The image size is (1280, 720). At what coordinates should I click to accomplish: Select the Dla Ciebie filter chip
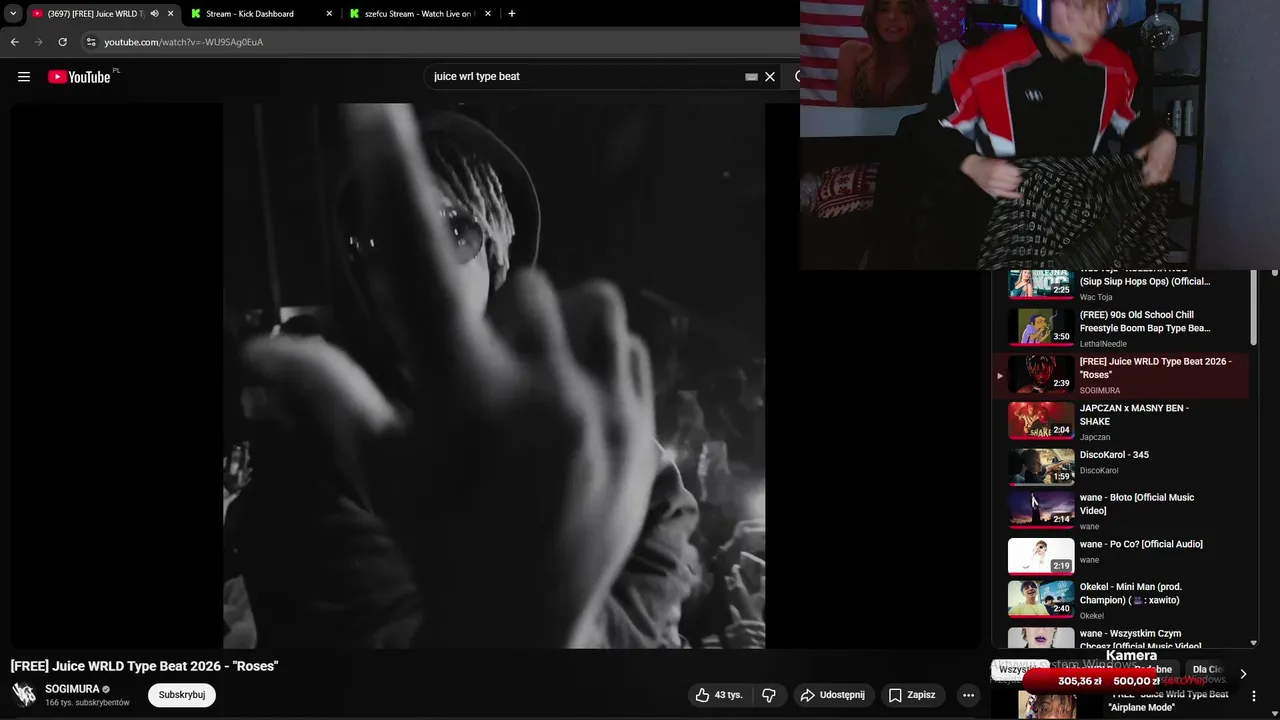point(1208,670)
